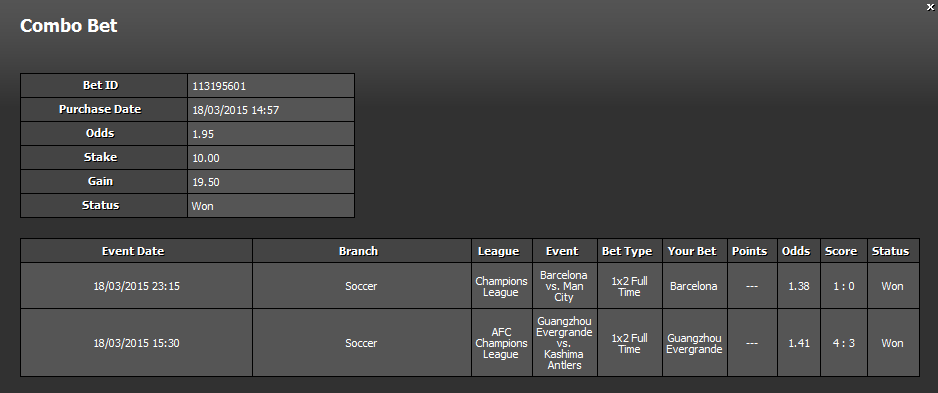Select the Guangzhou Evergrande vs. Kashima Antlers event
938x393 pixels.
(x=565, y=343)
